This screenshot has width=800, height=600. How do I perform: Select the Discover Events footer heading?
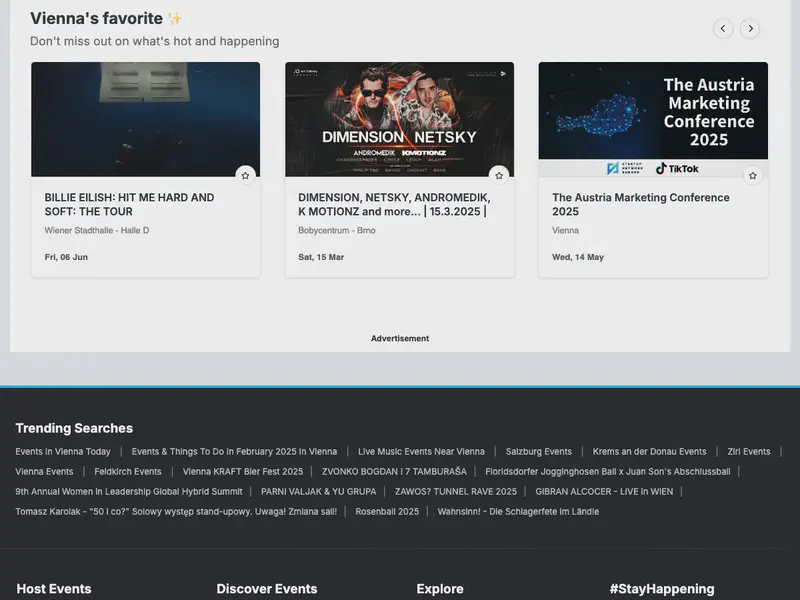tap(267, 589)
